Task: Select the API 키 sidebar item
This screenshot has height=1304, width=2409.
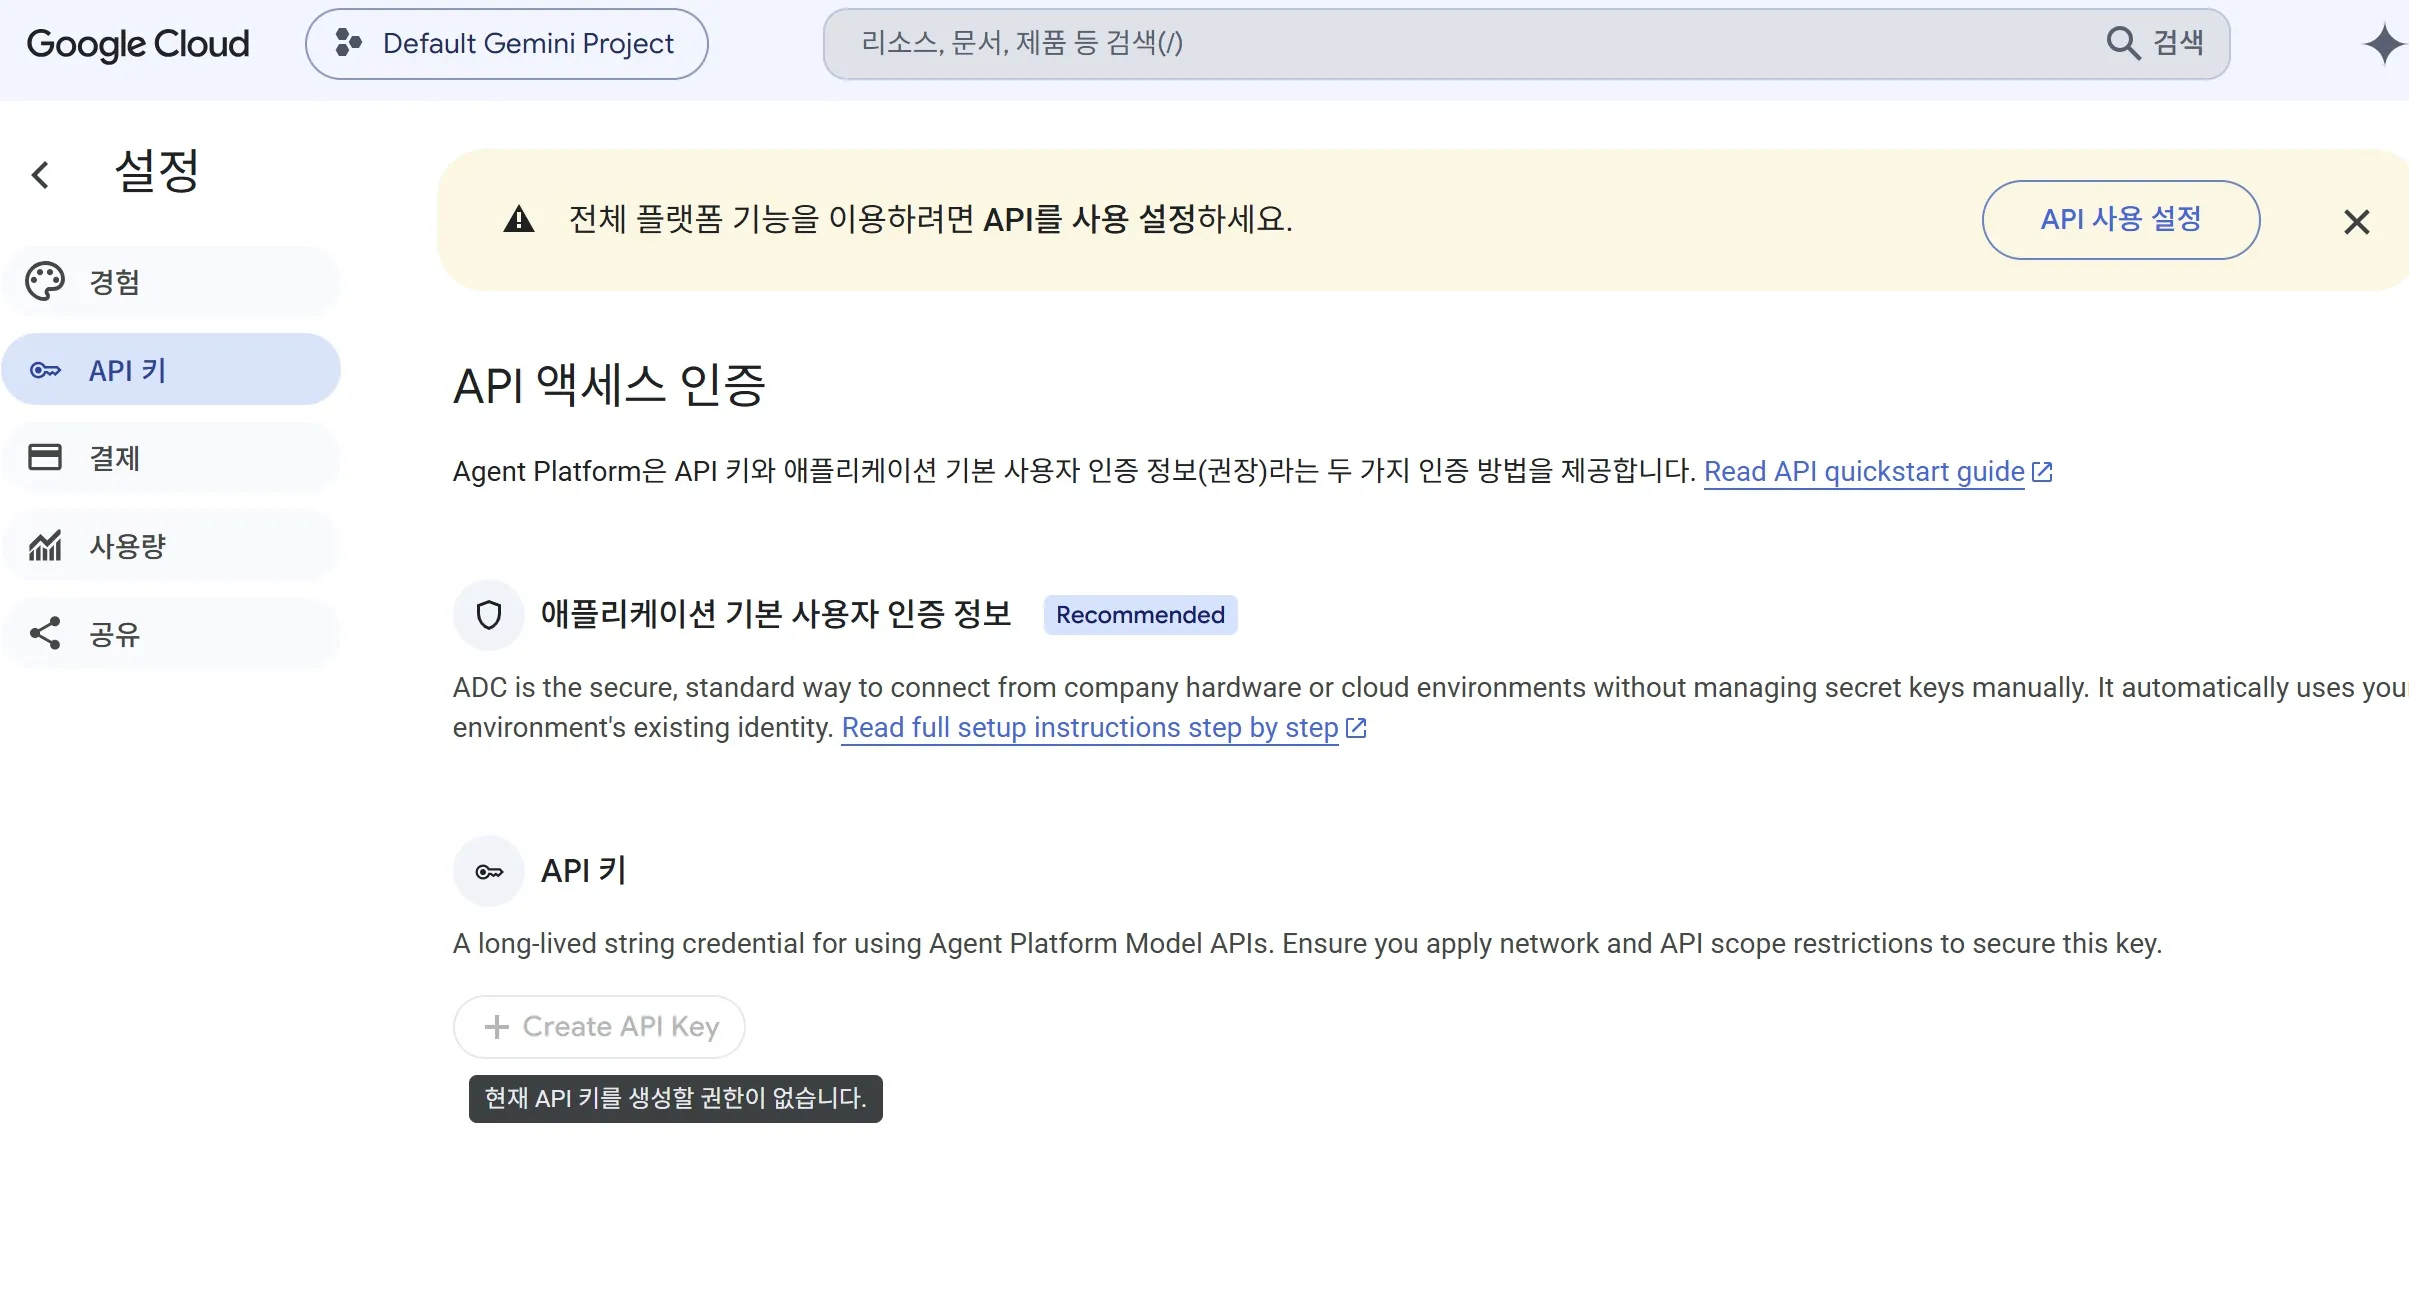Action: click(x=171, y=370)
